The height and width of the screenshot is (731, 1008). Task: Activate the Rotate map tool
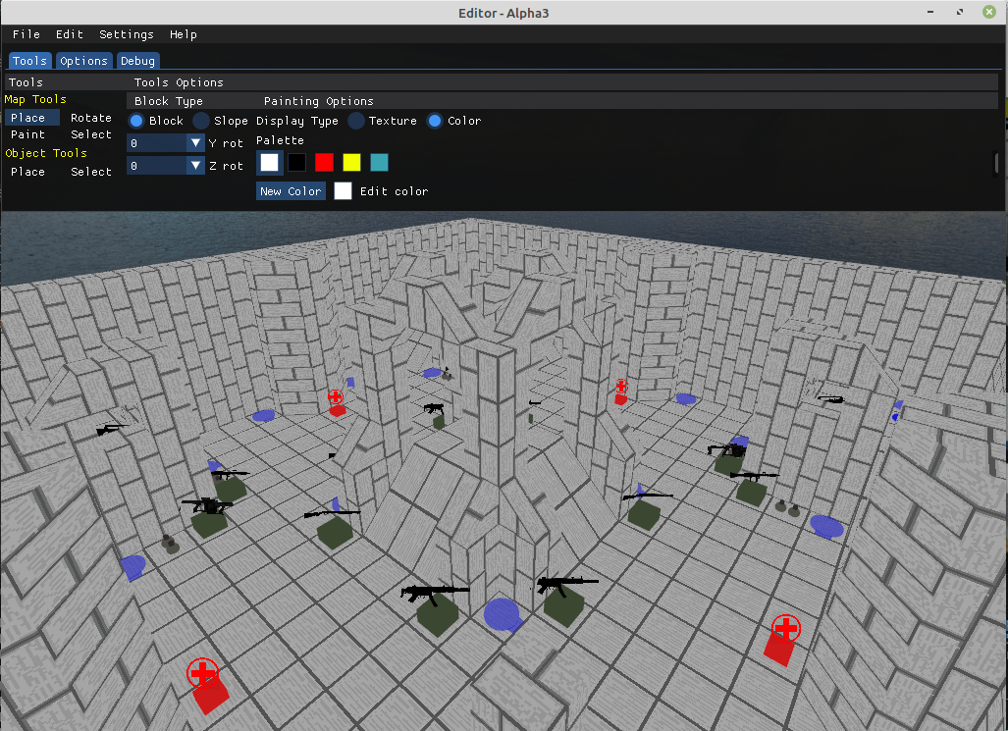91,117
